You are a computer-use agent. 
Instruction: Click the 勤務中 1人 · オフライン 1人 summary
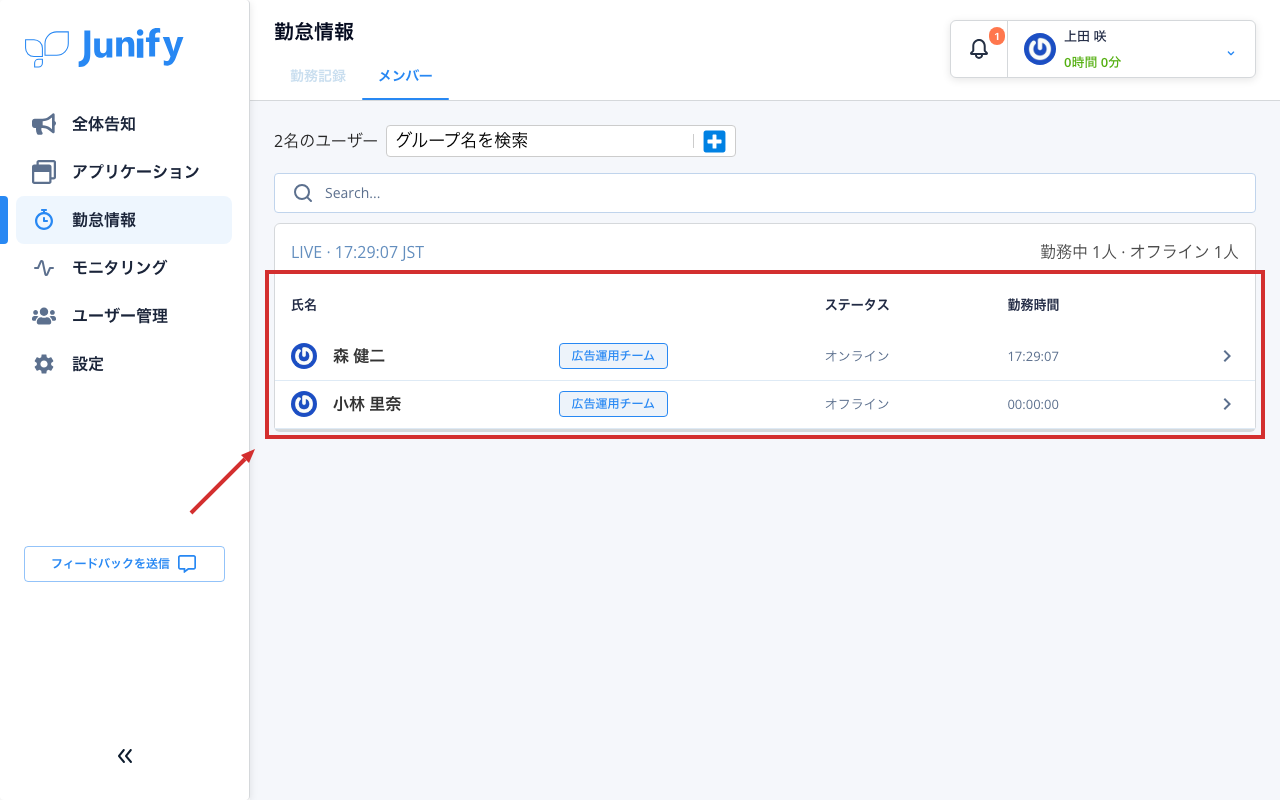click(1139, 252)
